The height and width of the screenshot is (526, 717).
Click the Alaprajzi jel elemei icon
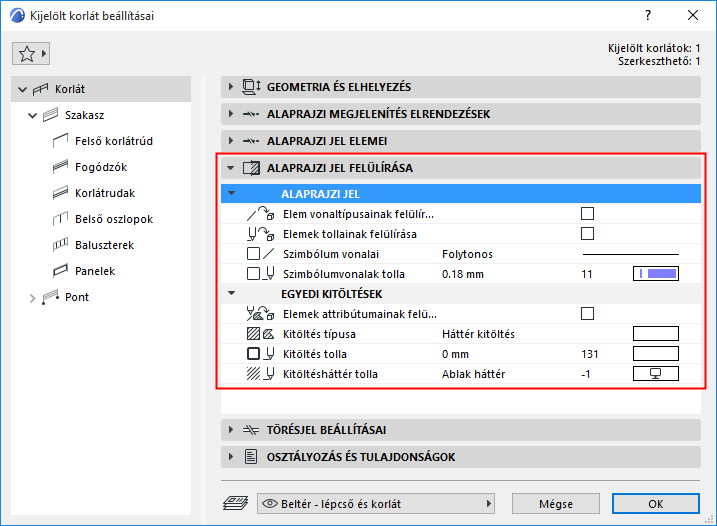[x=251, y=141]
